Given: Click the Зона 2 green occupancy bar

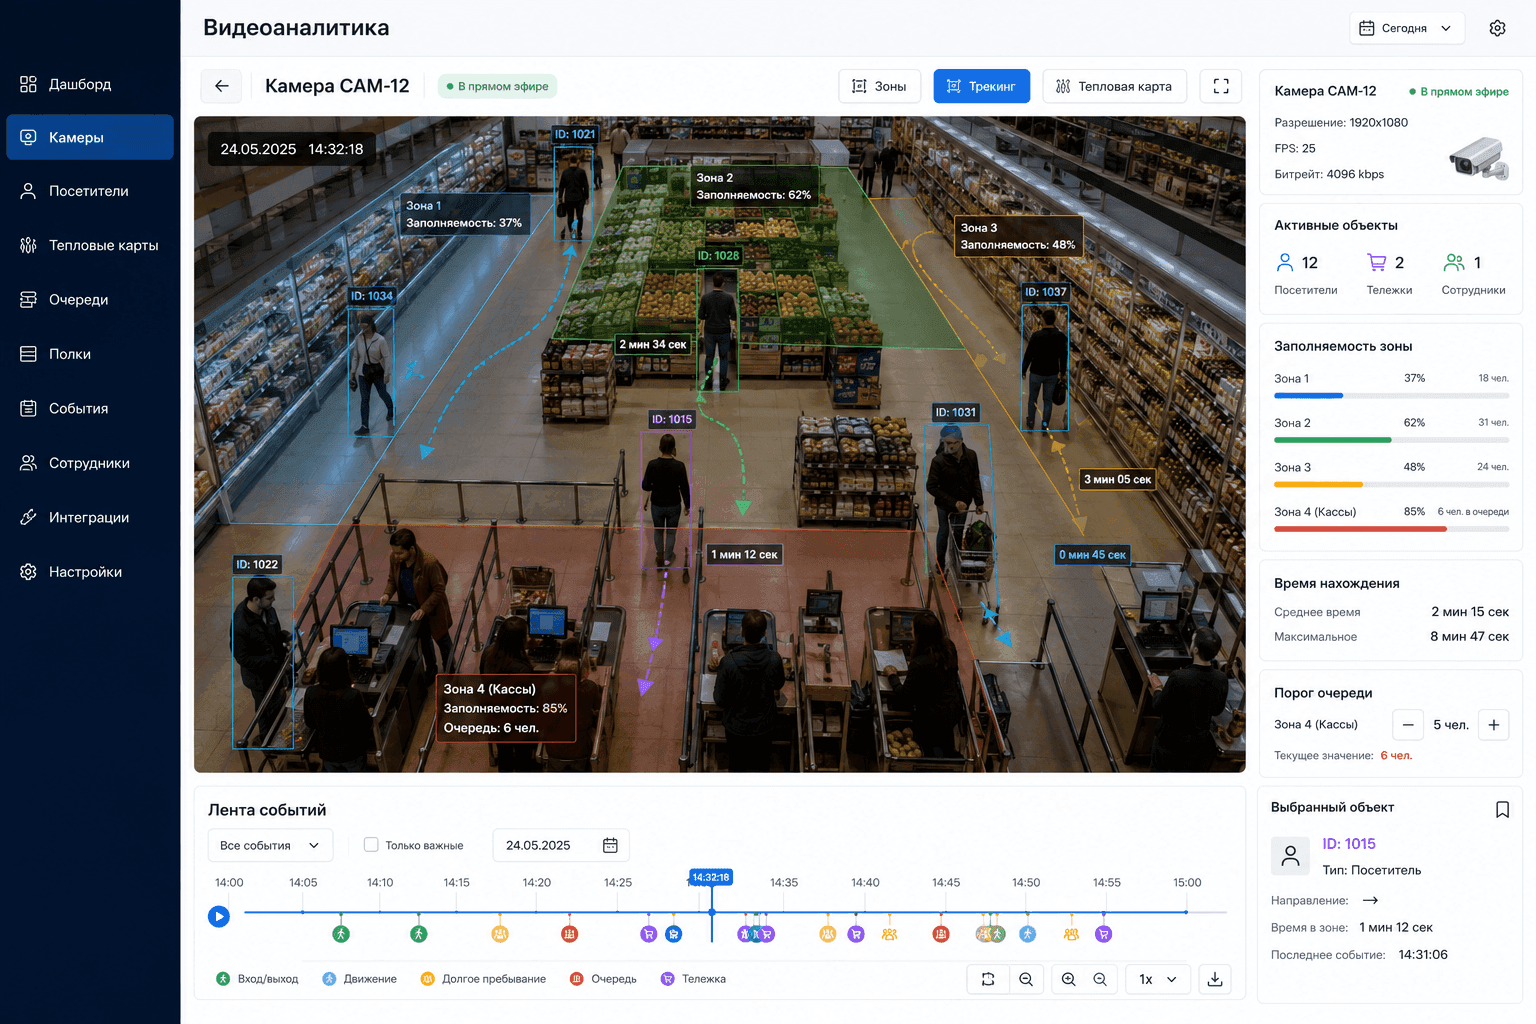Looking at the screenshot, I should [x=1391, y=440].
